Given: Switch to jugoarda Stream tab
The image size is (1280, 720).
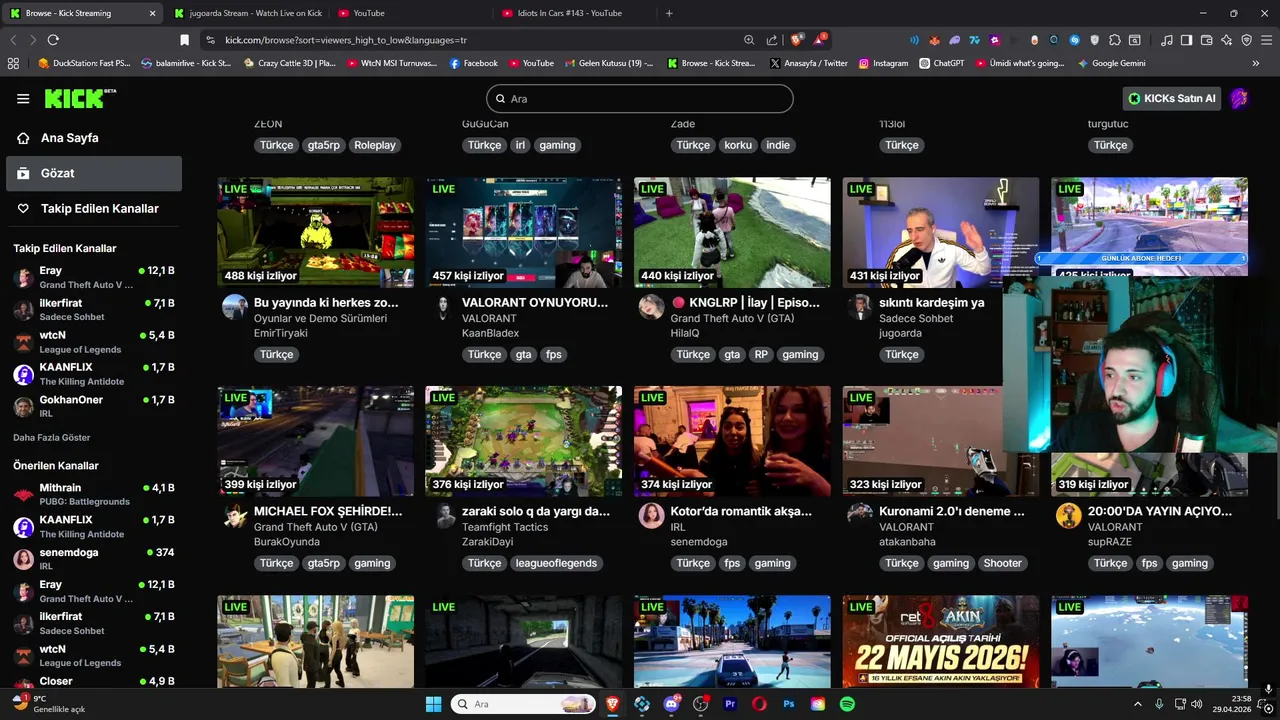Looking at the screenshot, I should (247, 13).
